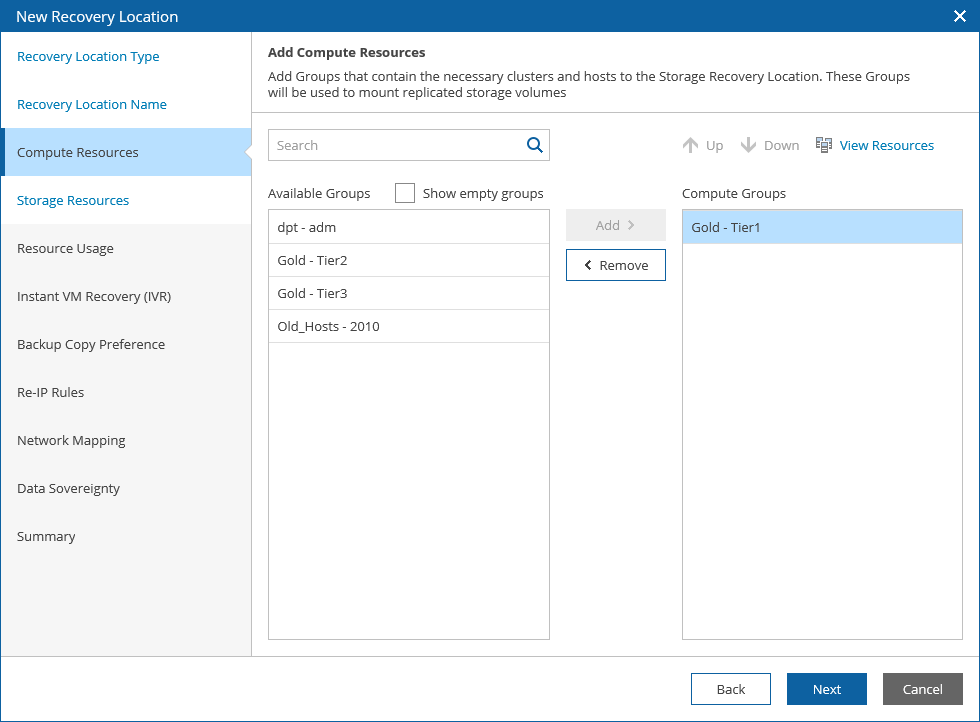Open Recovery Location Type step
This screenshot has width=980, height=722.
tap(88, 57)
